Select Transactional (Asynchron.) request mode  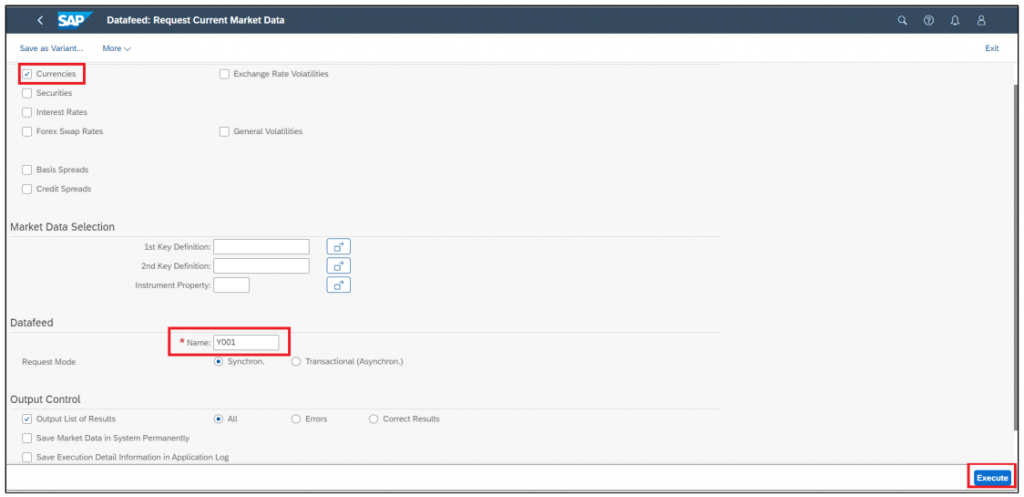tap(296, 361)
